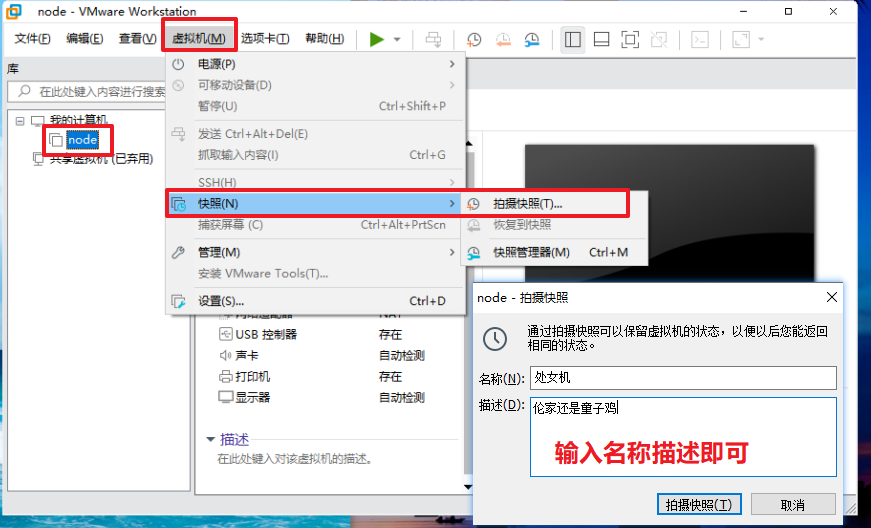Open the 选项卡(T) menu

(265, 38)
